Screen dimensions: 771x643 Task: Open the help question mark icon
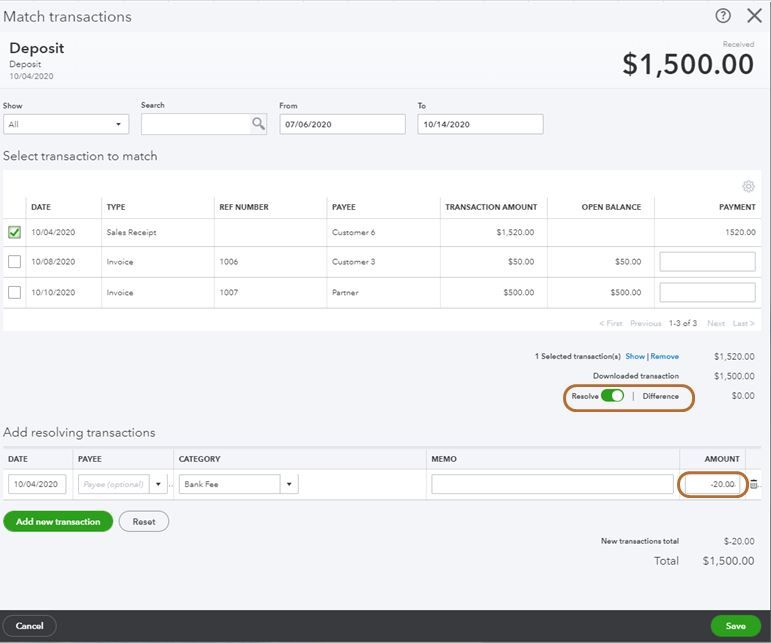pyautogui.click(x=723, y=16)
